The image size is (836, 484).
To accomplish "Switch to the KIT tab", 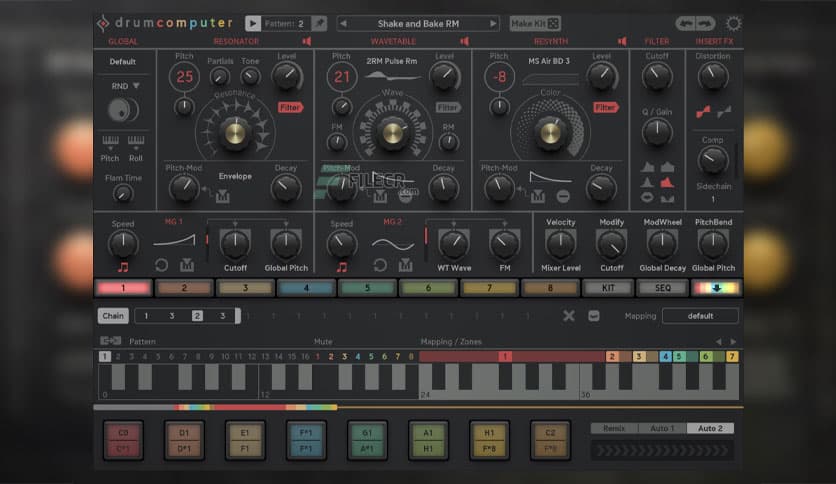I will [x=608, y=288].
